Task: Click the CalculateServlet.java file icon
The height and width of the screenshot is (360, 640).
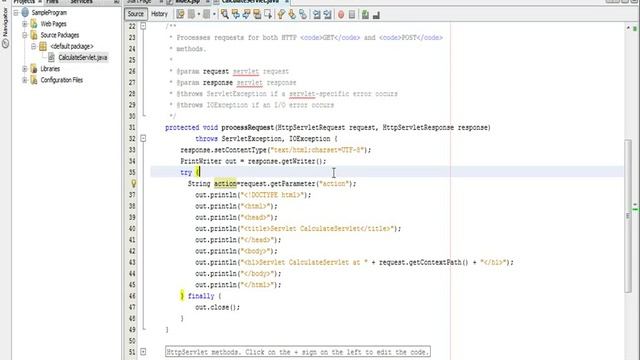Action: (51, 58)
